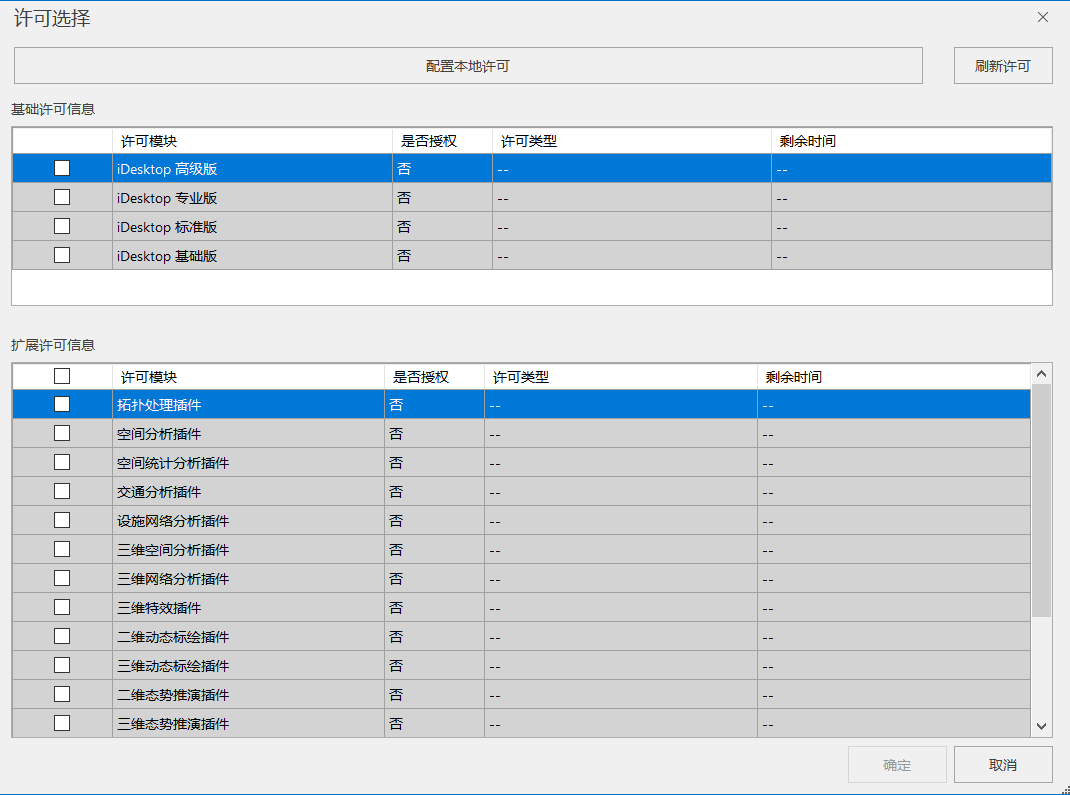The image size is (1070, 795).
Task: Select the 二维态势推演插件 row text
Action: click(173, 695)
